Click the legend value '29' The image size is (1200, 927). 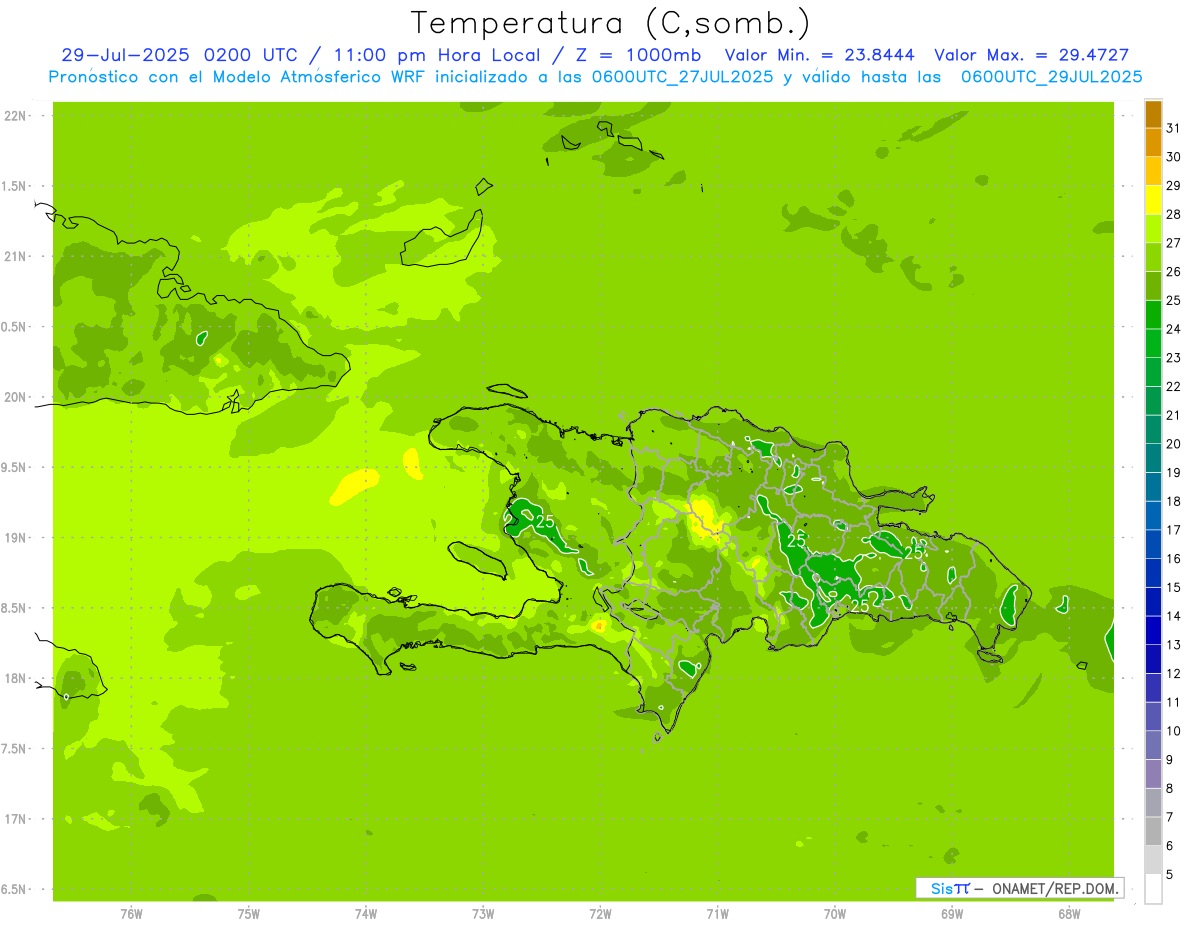click(1174, 185)
